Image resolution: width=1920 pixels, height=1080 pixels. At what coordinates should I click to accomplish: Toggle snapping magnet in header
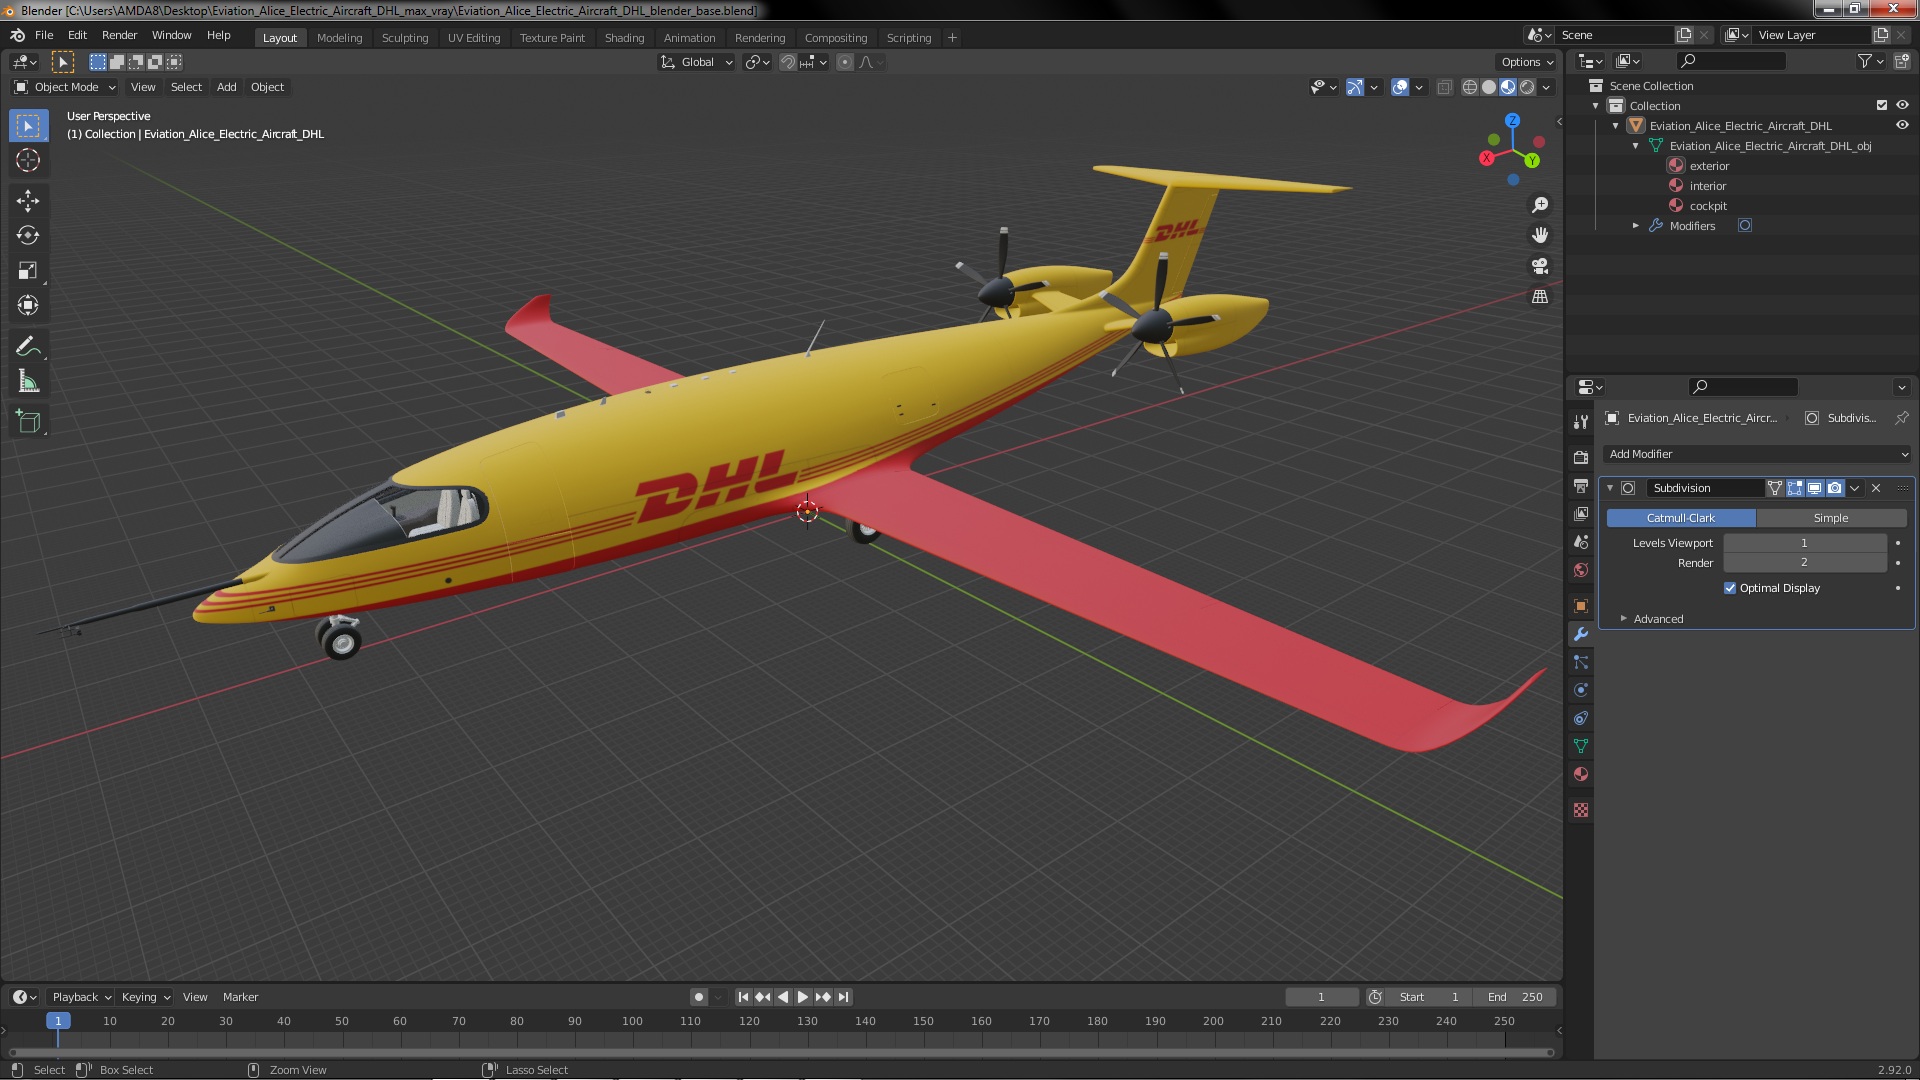point(788,62)
